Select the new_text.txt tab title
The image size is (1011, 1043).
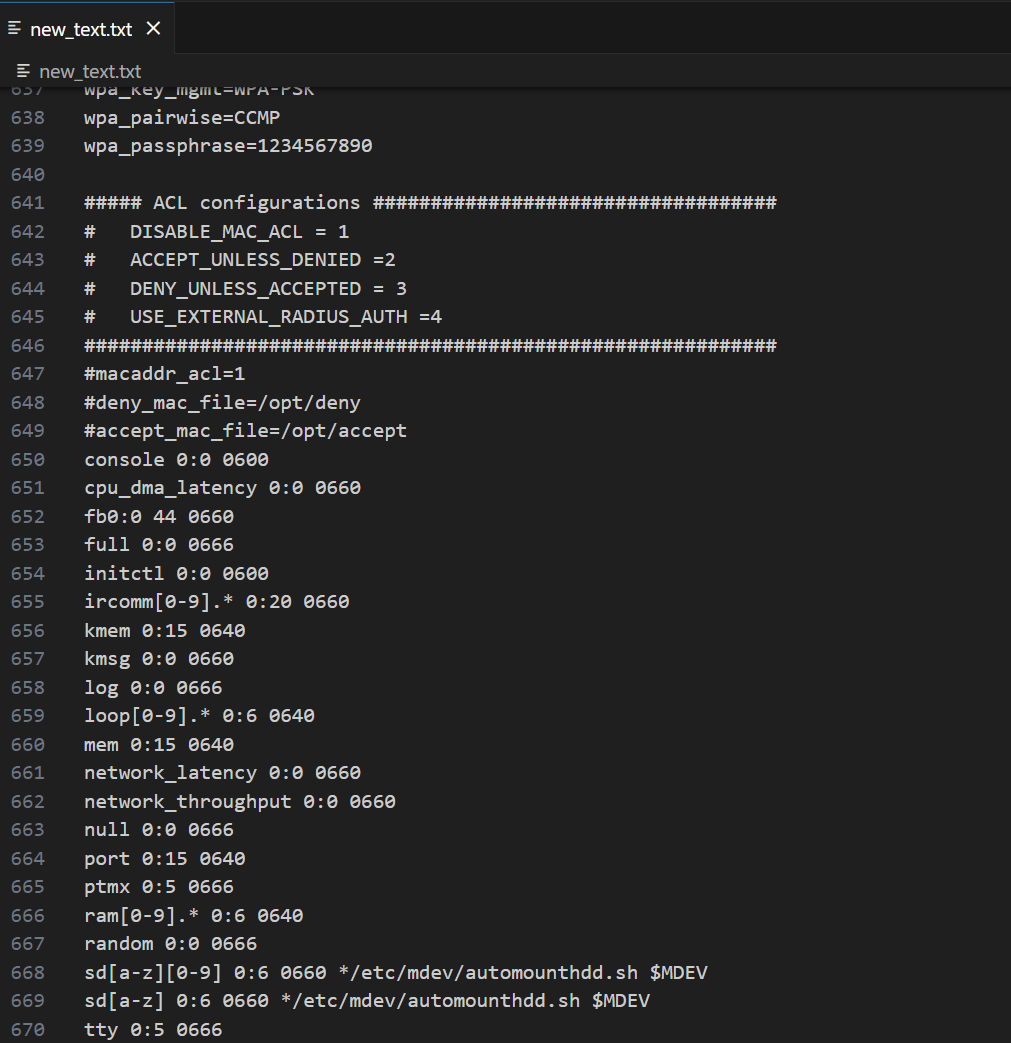[x=81, y=29]
